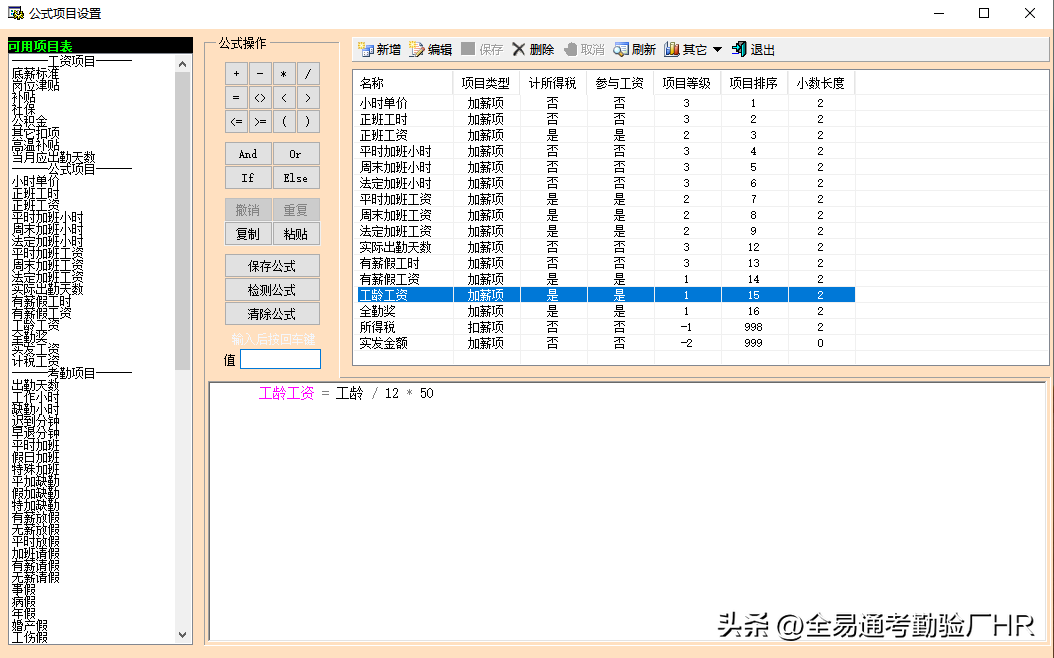Open the 其它 dropdown menu
This screenshot has height=658, width=1054.
693,49
